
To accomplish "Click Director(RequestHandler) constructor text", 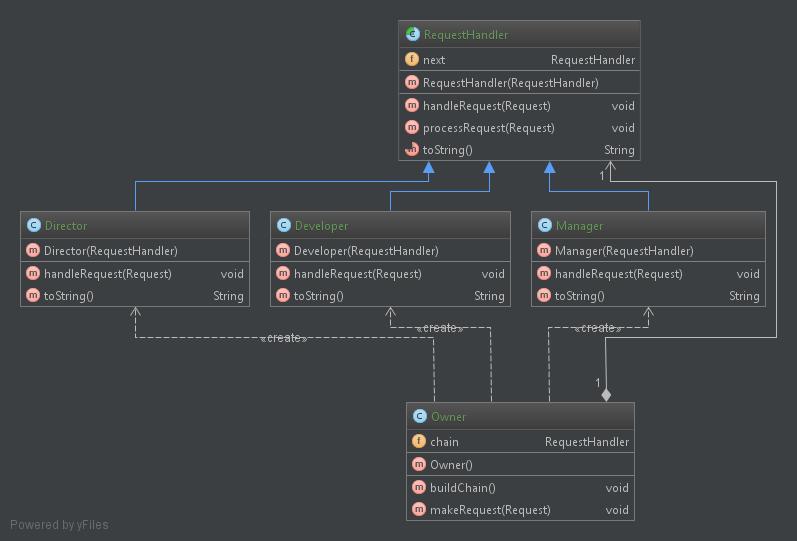I will tap(110, 251).
